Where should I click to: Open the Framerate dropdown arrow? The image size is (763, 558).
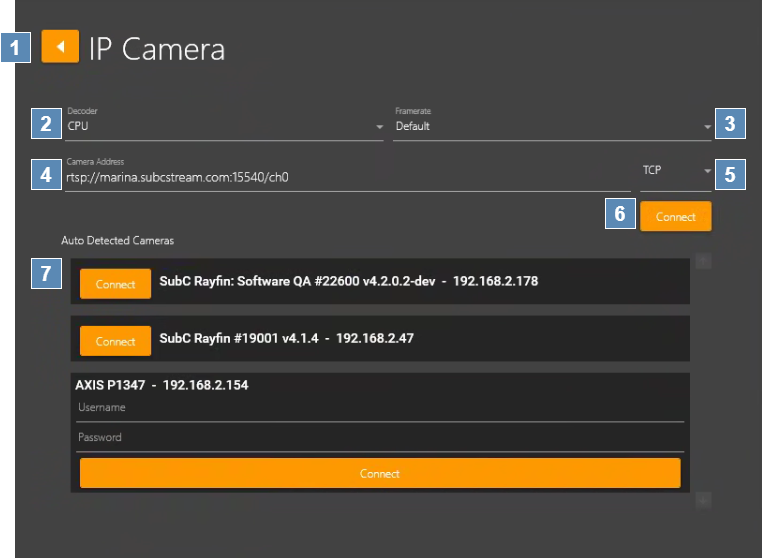(x=706, y=127)
